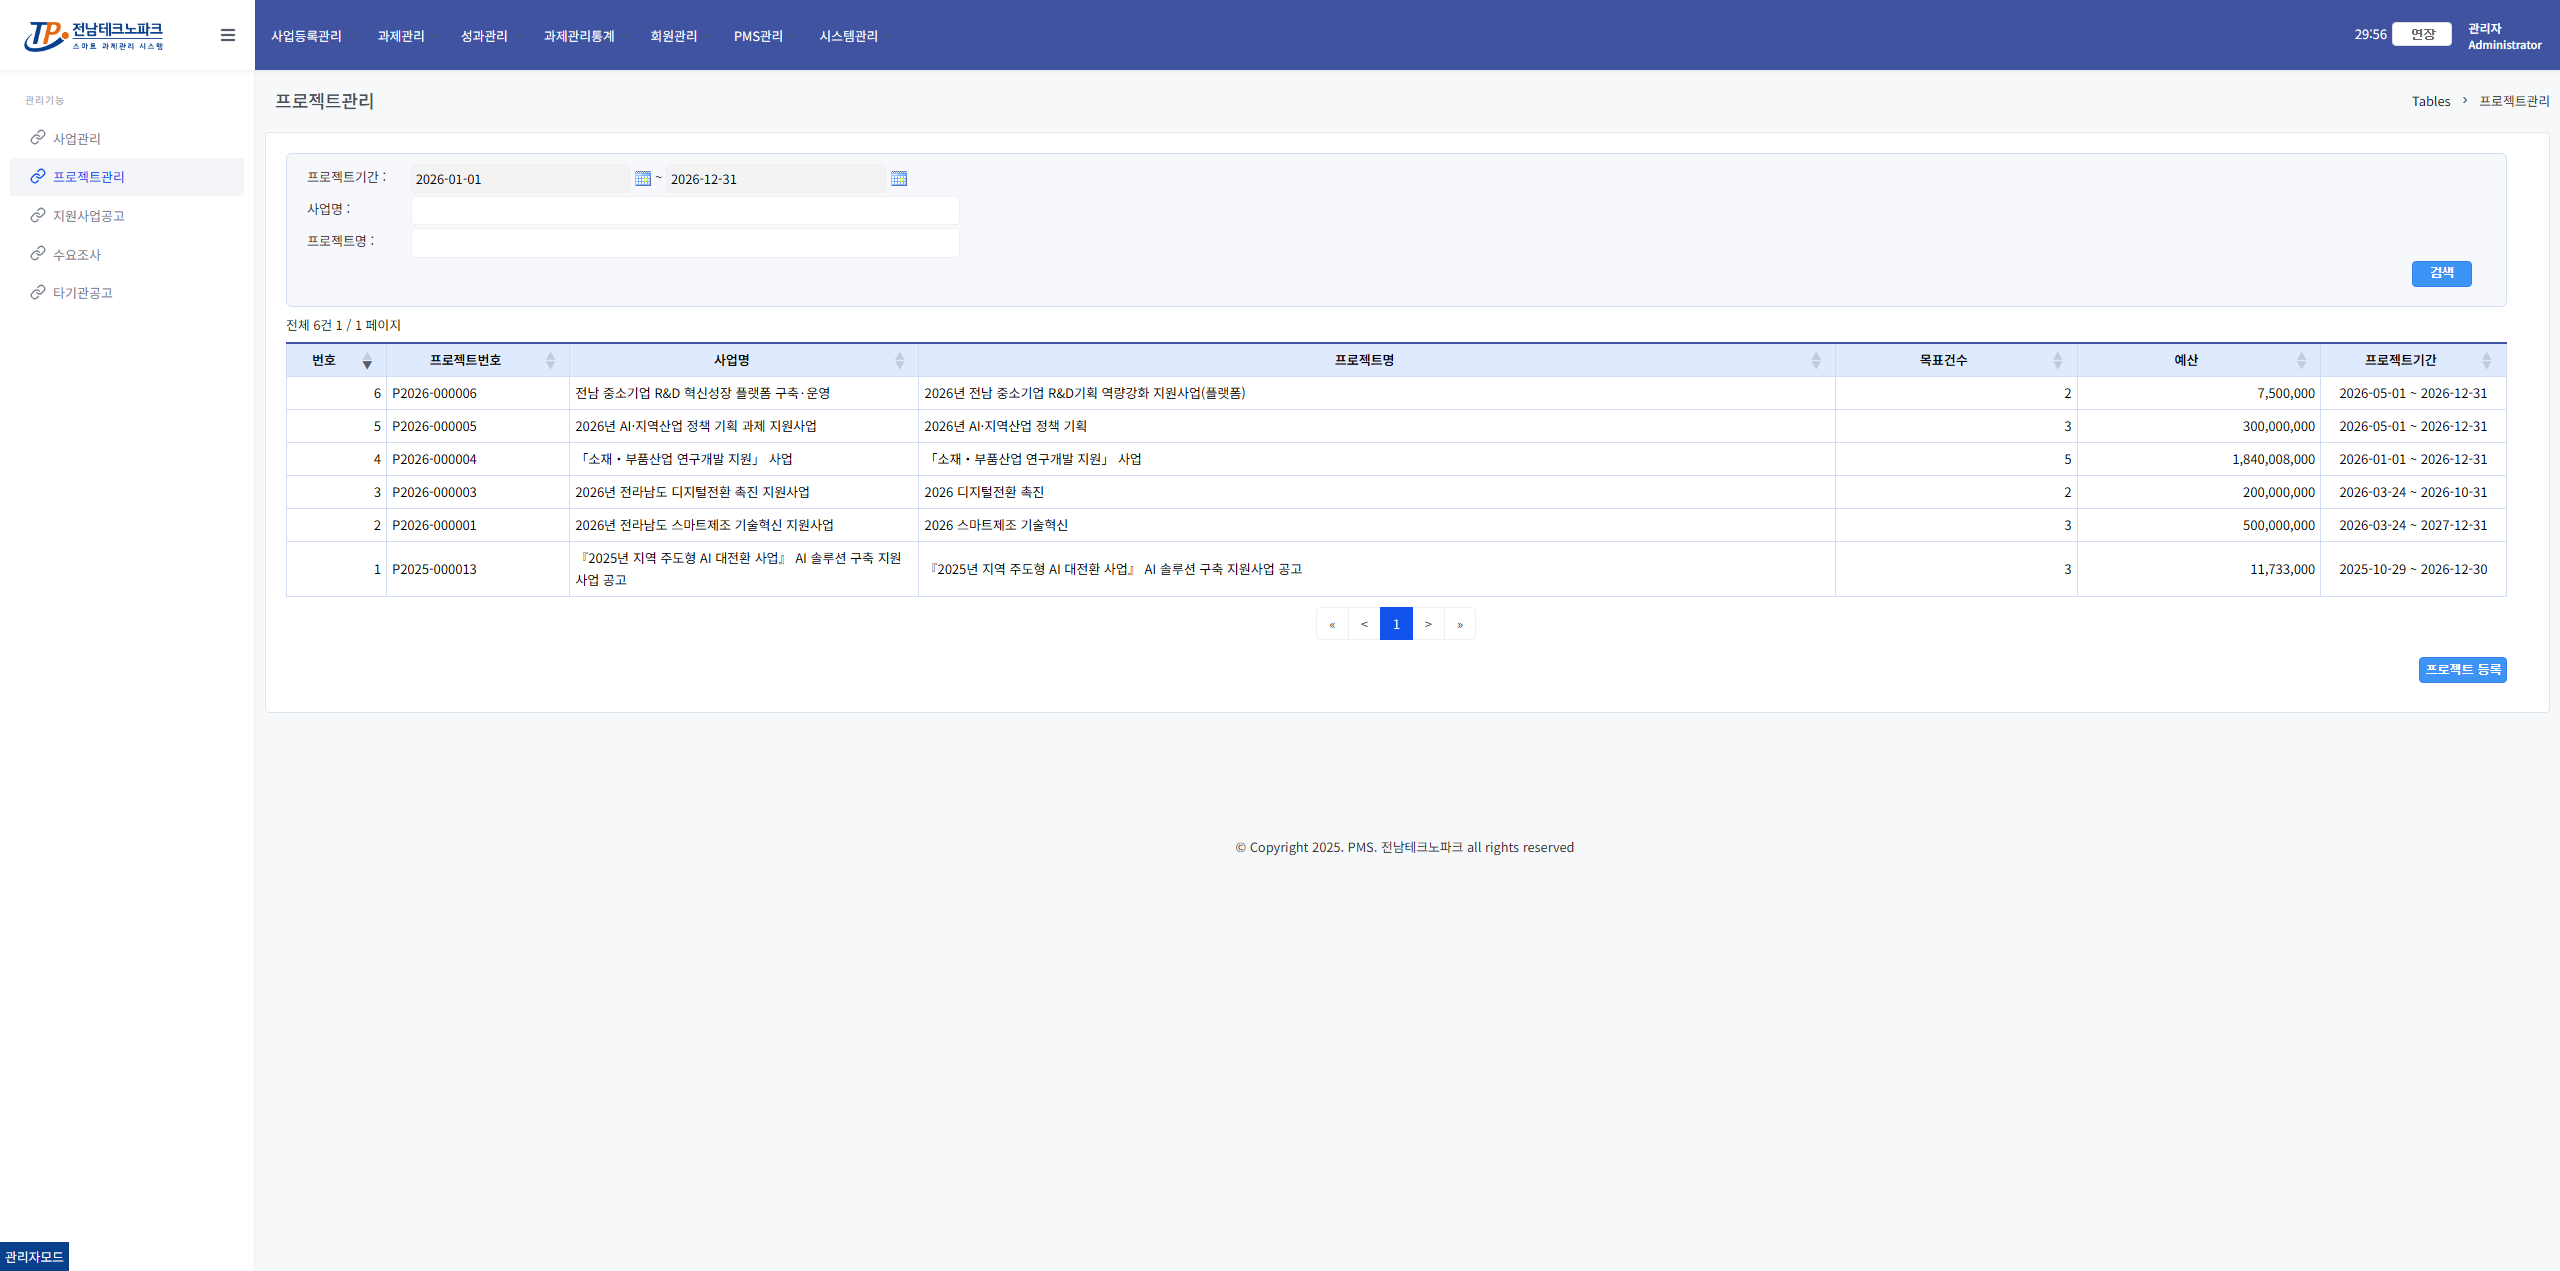This screenshot has width=2560, height=1271.
Task: Click the link icon beside 수요조사
Action: point(38,253)
